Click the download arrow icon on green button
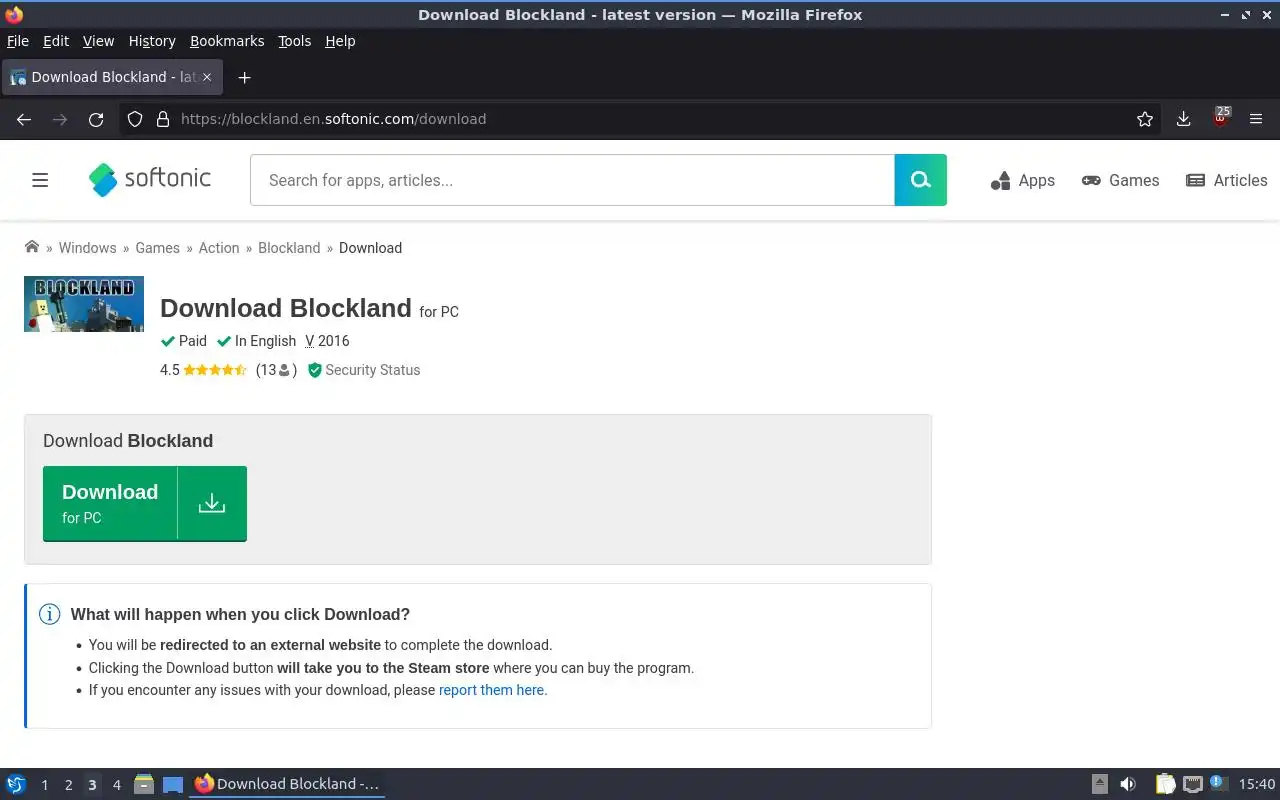1280x800 pixels. click(212, 503)
